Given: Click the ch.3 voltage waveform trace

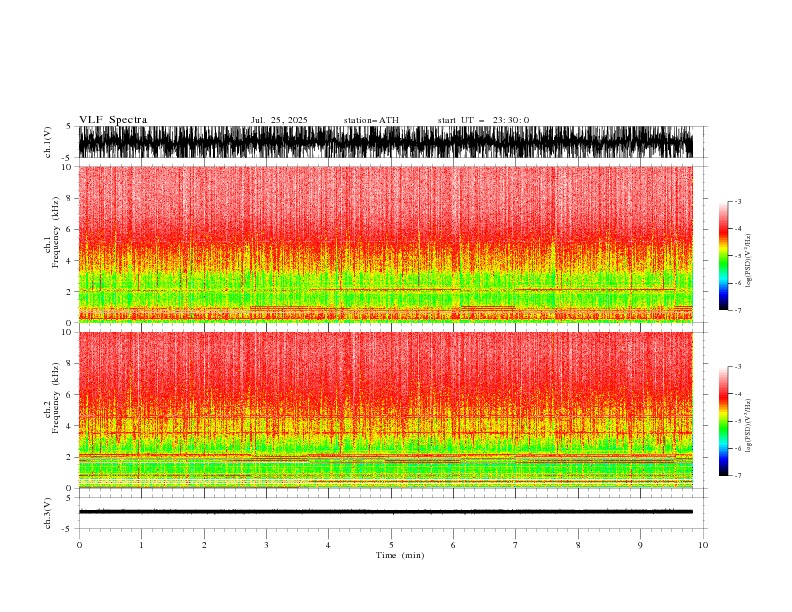Looking at the screenshot, I should [x=386, y=512].
